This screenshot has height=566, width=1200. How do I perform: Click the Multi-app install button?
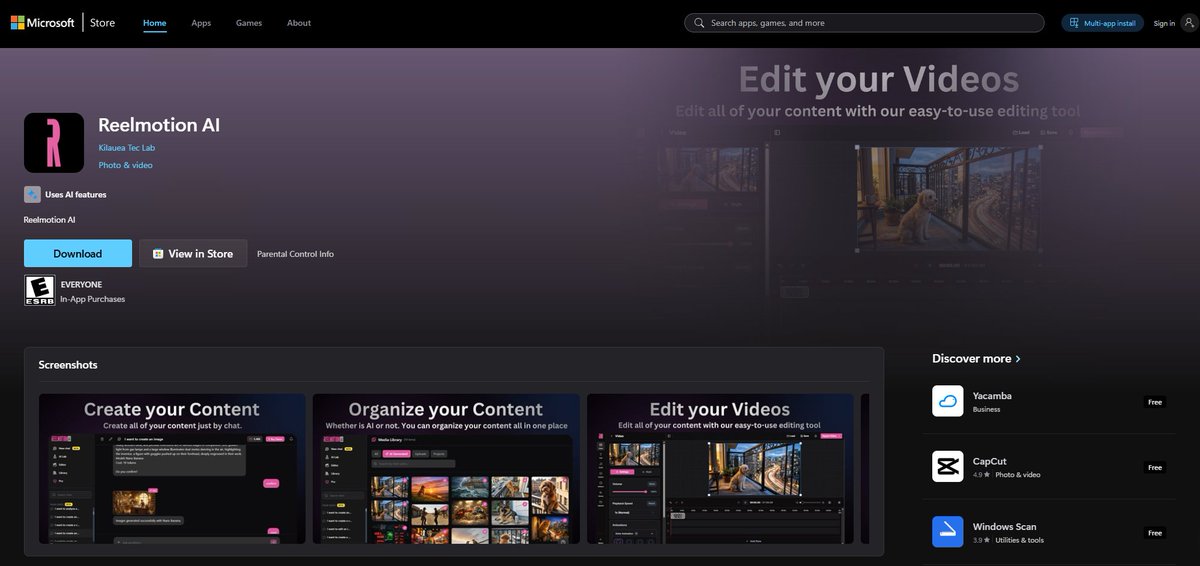pyautogui.click(x=1102, y=23)
